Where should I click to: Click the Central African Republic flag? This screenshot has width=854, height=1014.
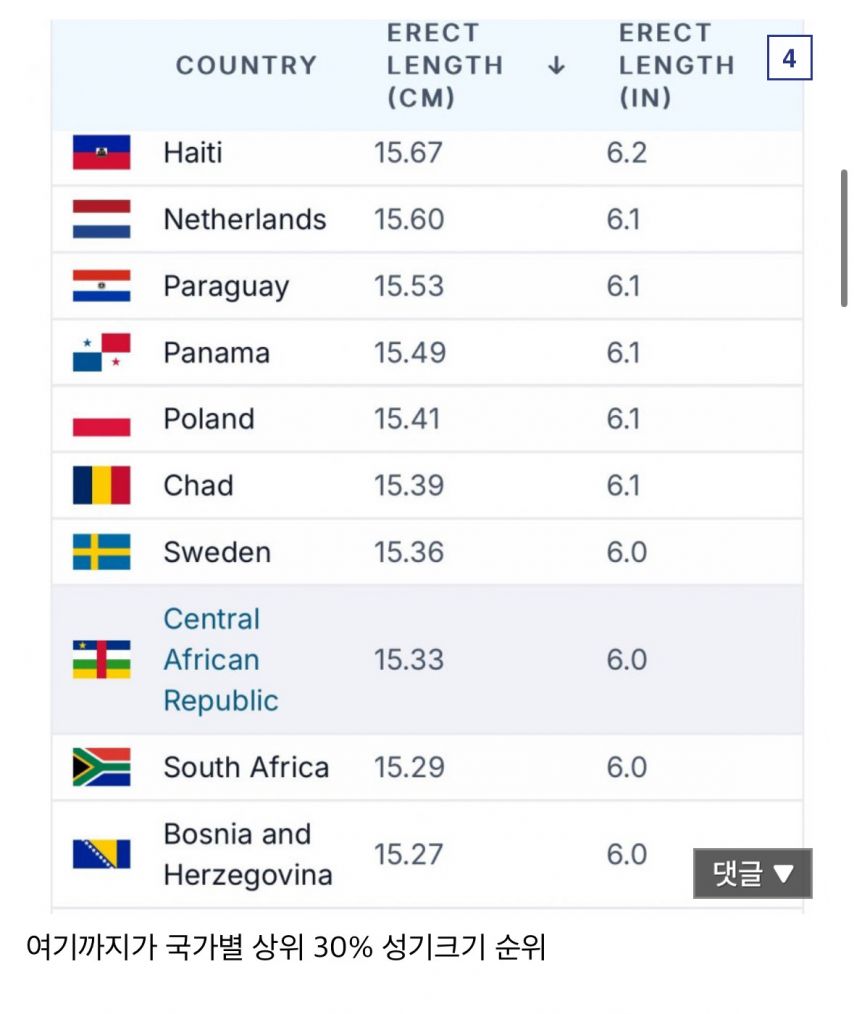pyautogui.click(x=101, y=660)
